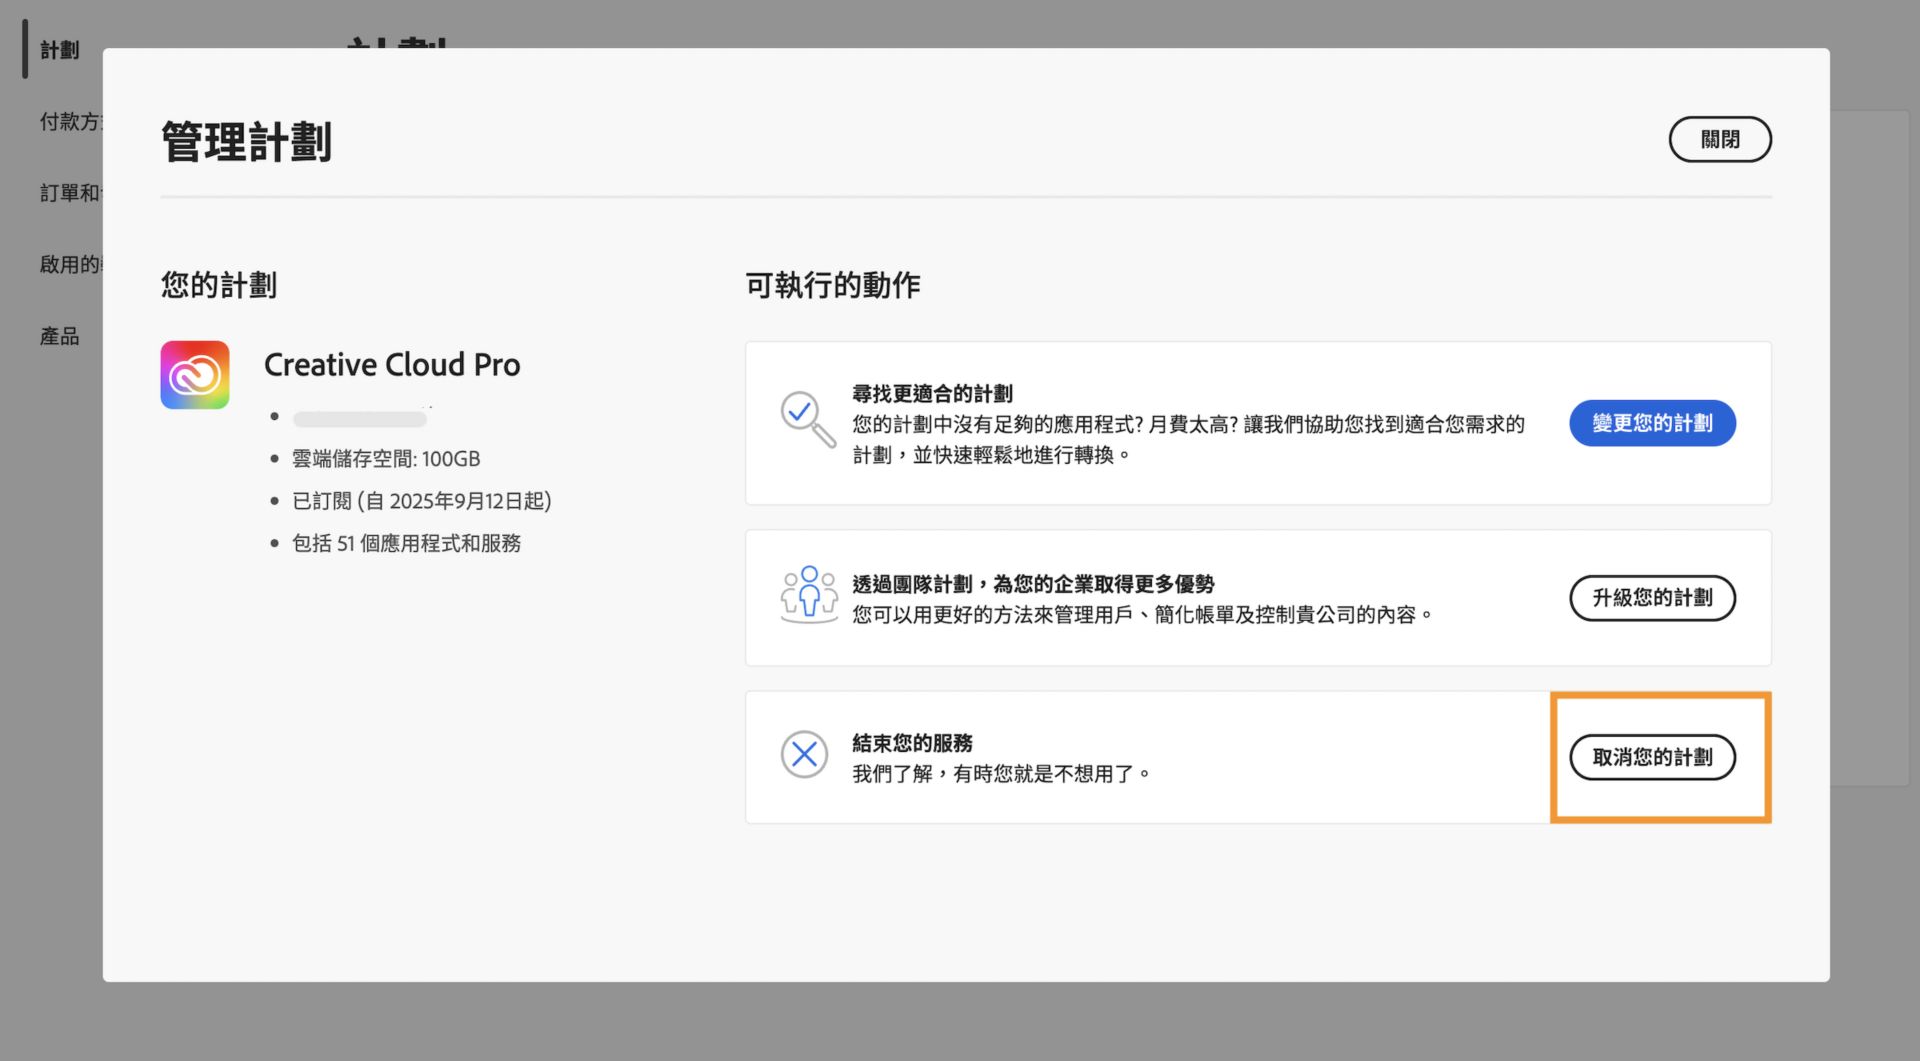This screenshot has height=1061, width=1920.
Task: Click the blue X circle icon for ending service
Action: 804,756
